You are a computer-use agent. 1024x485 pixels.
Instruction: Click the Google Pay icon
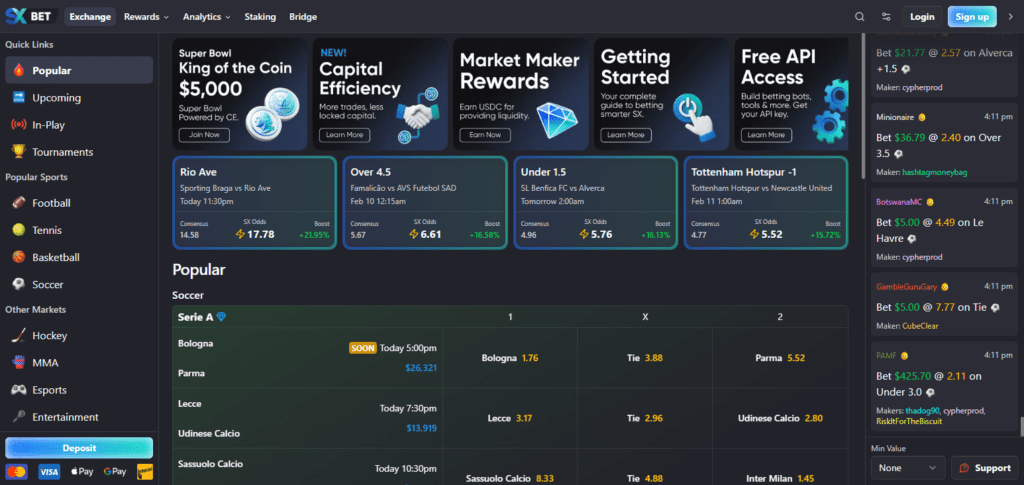point(115,471)
